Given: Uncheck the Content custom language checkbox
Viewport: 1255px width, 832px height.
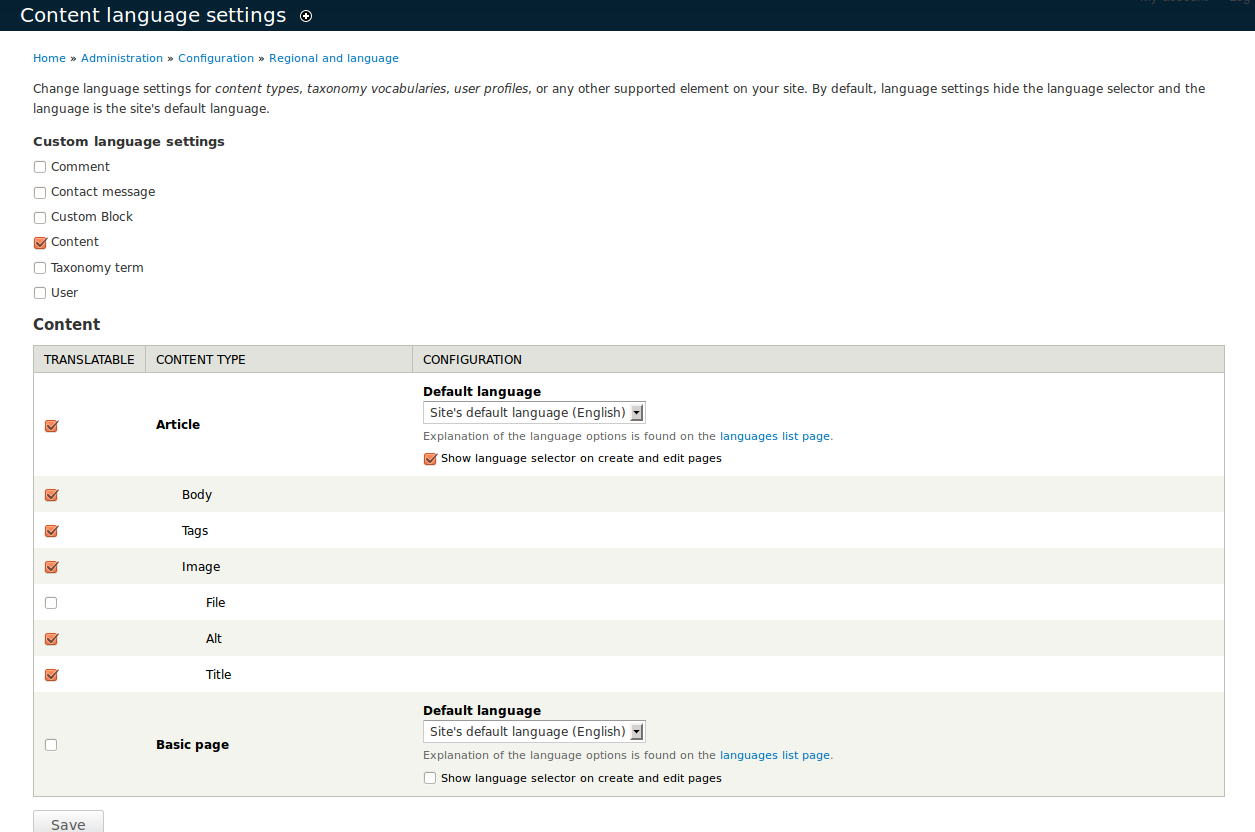Looking at the screenshot, I should (x=40, y=242).
